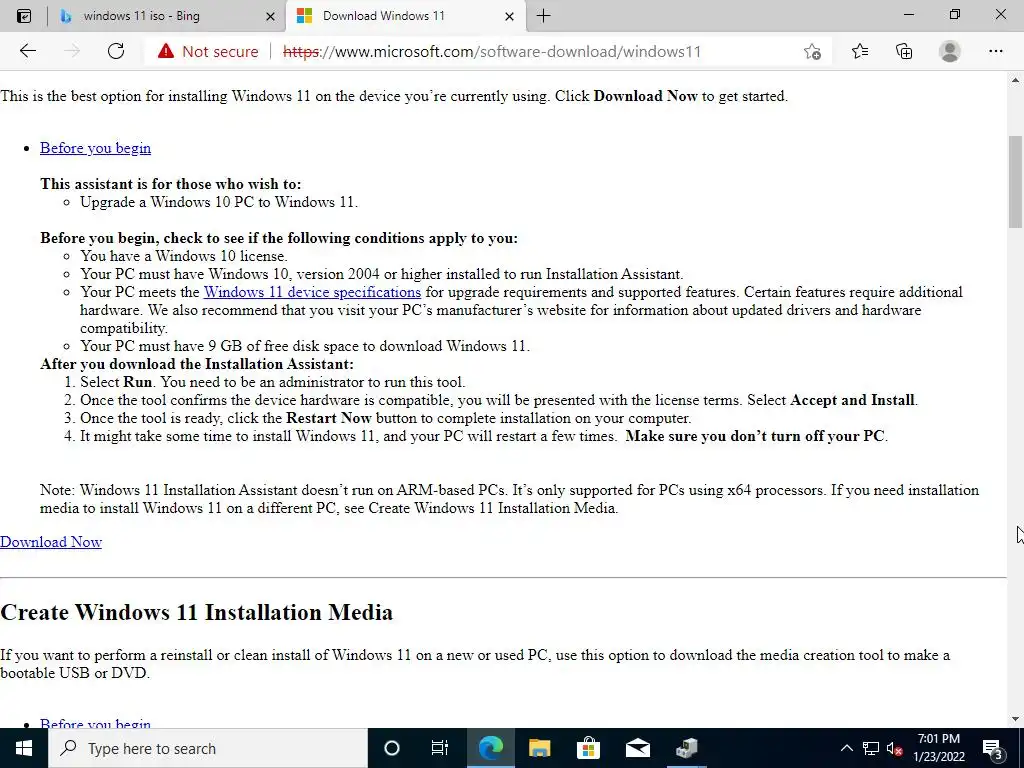Image resolution: width=1024 pixels, height=768 pixels.
Task: Click the address bar URL
Action: click(x=492, y=52)
